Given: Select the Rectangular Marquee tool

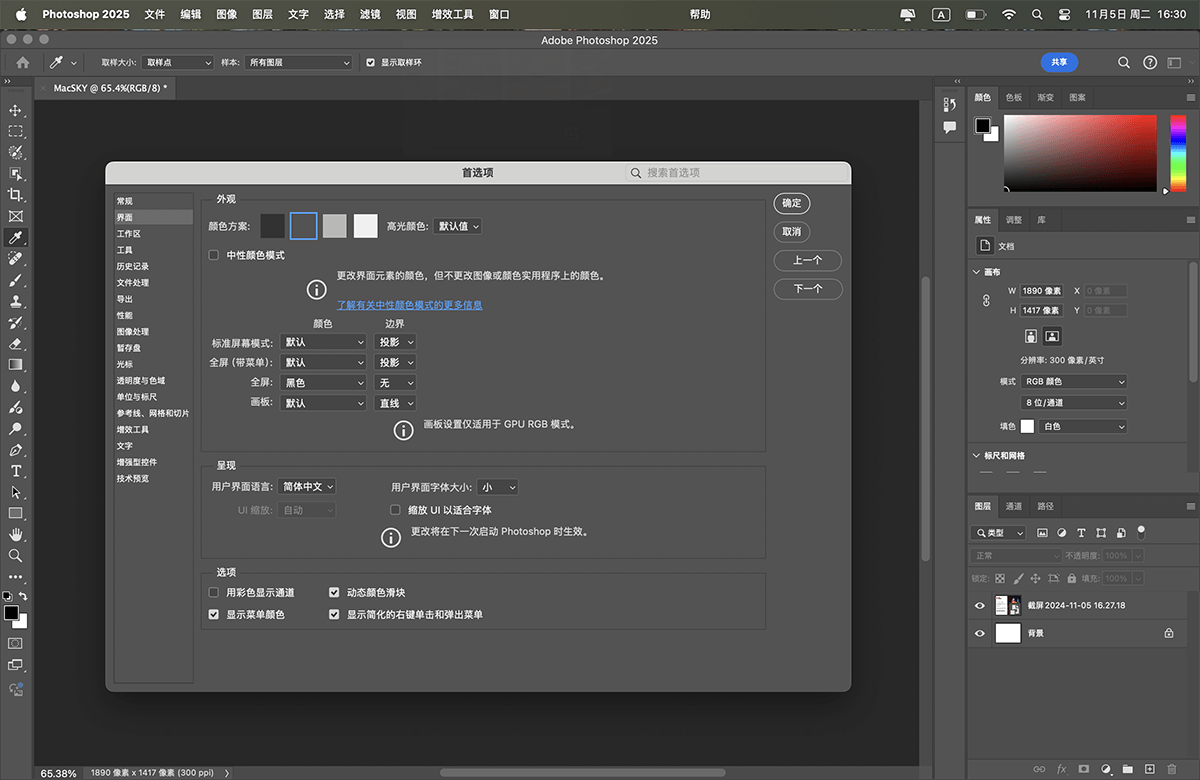Looking at the screenshot, I should click(15, 131).
